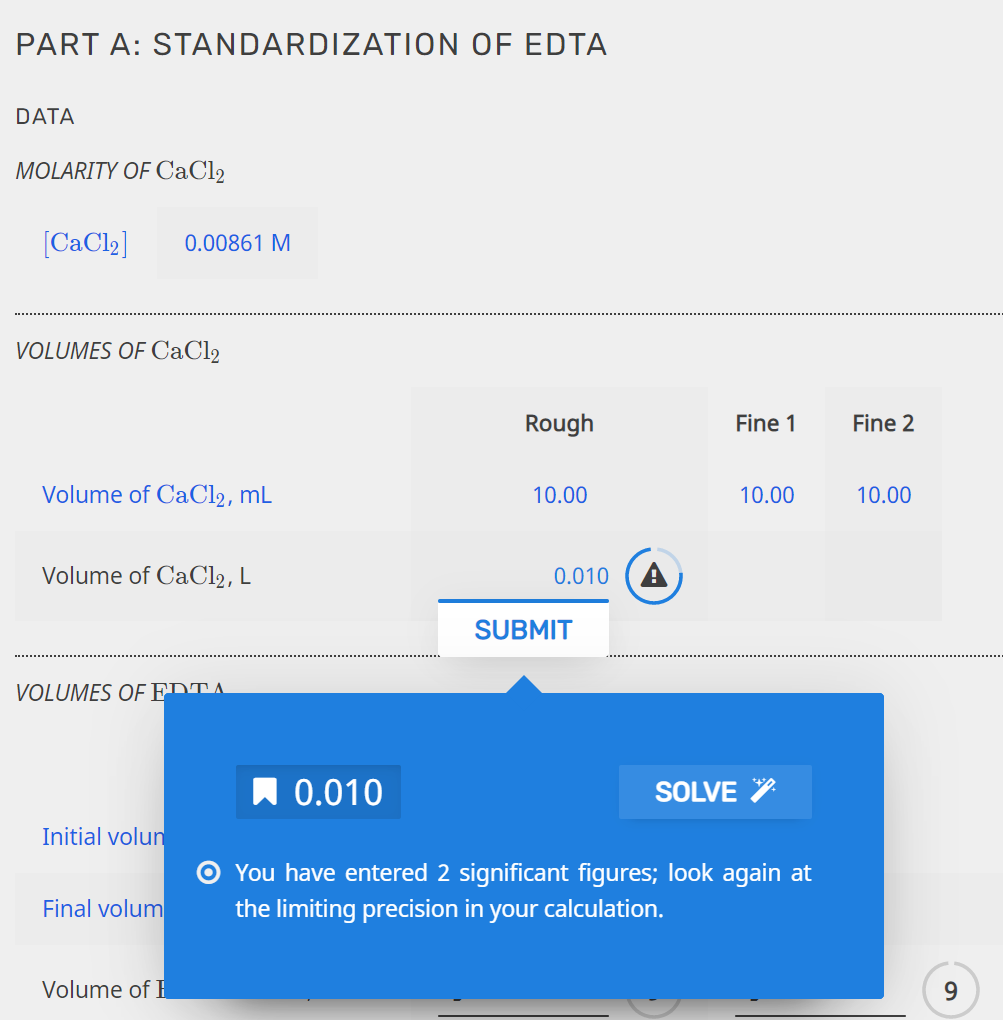The height and width of the screenshot is (1020, 1003).
Task: Click the saved answer chip showing 0.010
Action: pyautogui.click(x=317, y=791)
